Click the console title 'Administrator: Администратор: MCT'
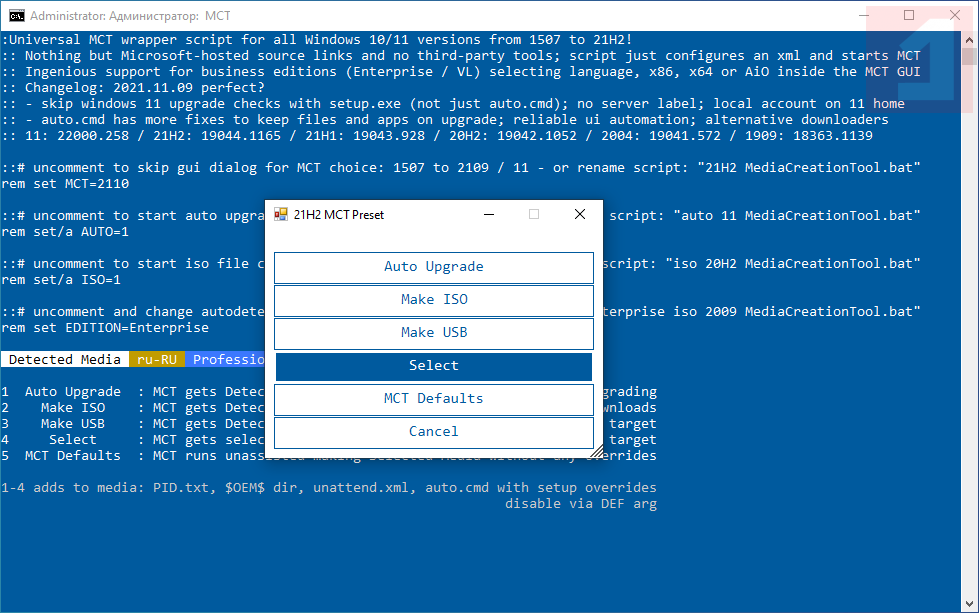This screenshot has height=613, width=979. (130, 16)
